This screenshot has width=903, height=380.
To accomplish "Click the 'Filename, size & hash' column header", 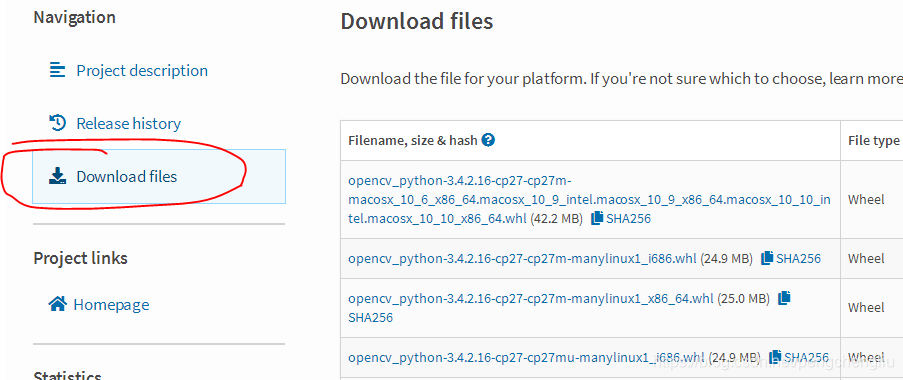I will tap(413, 140).
